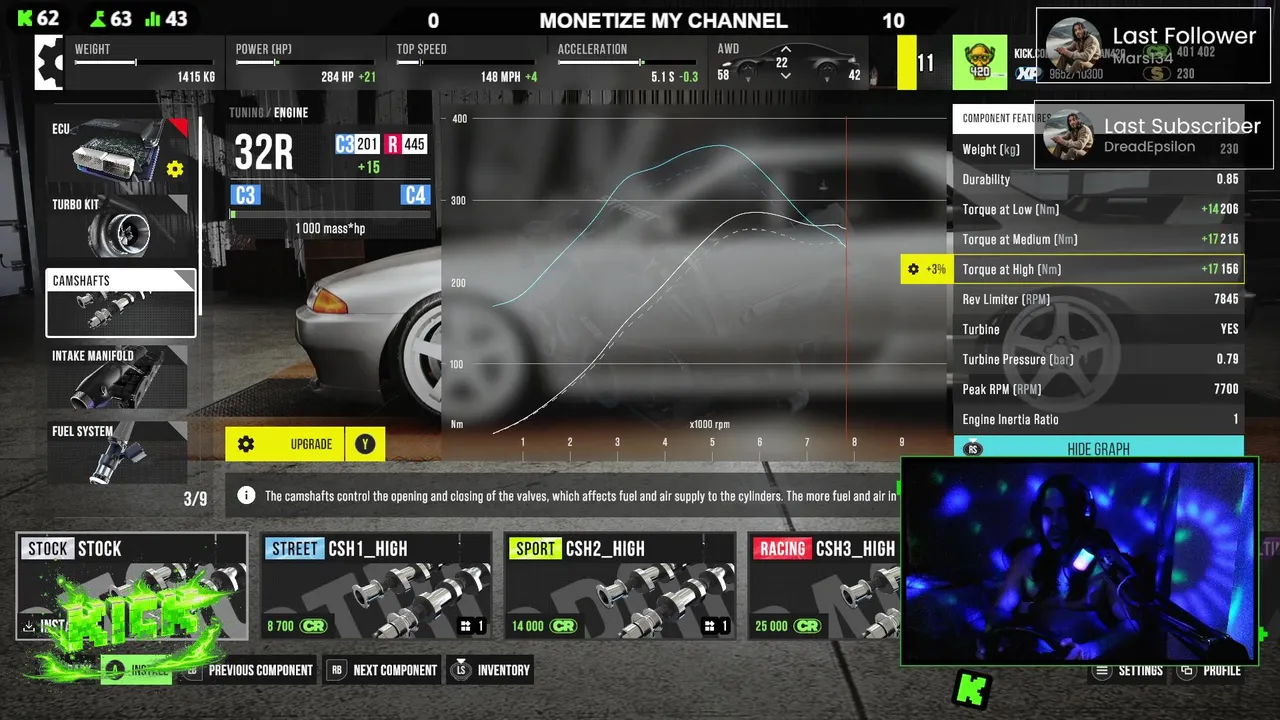The width and height of the screenshot is (1280, 720).
Task: Click the LS stick icon beside Inventory
Action: [461, 670]
